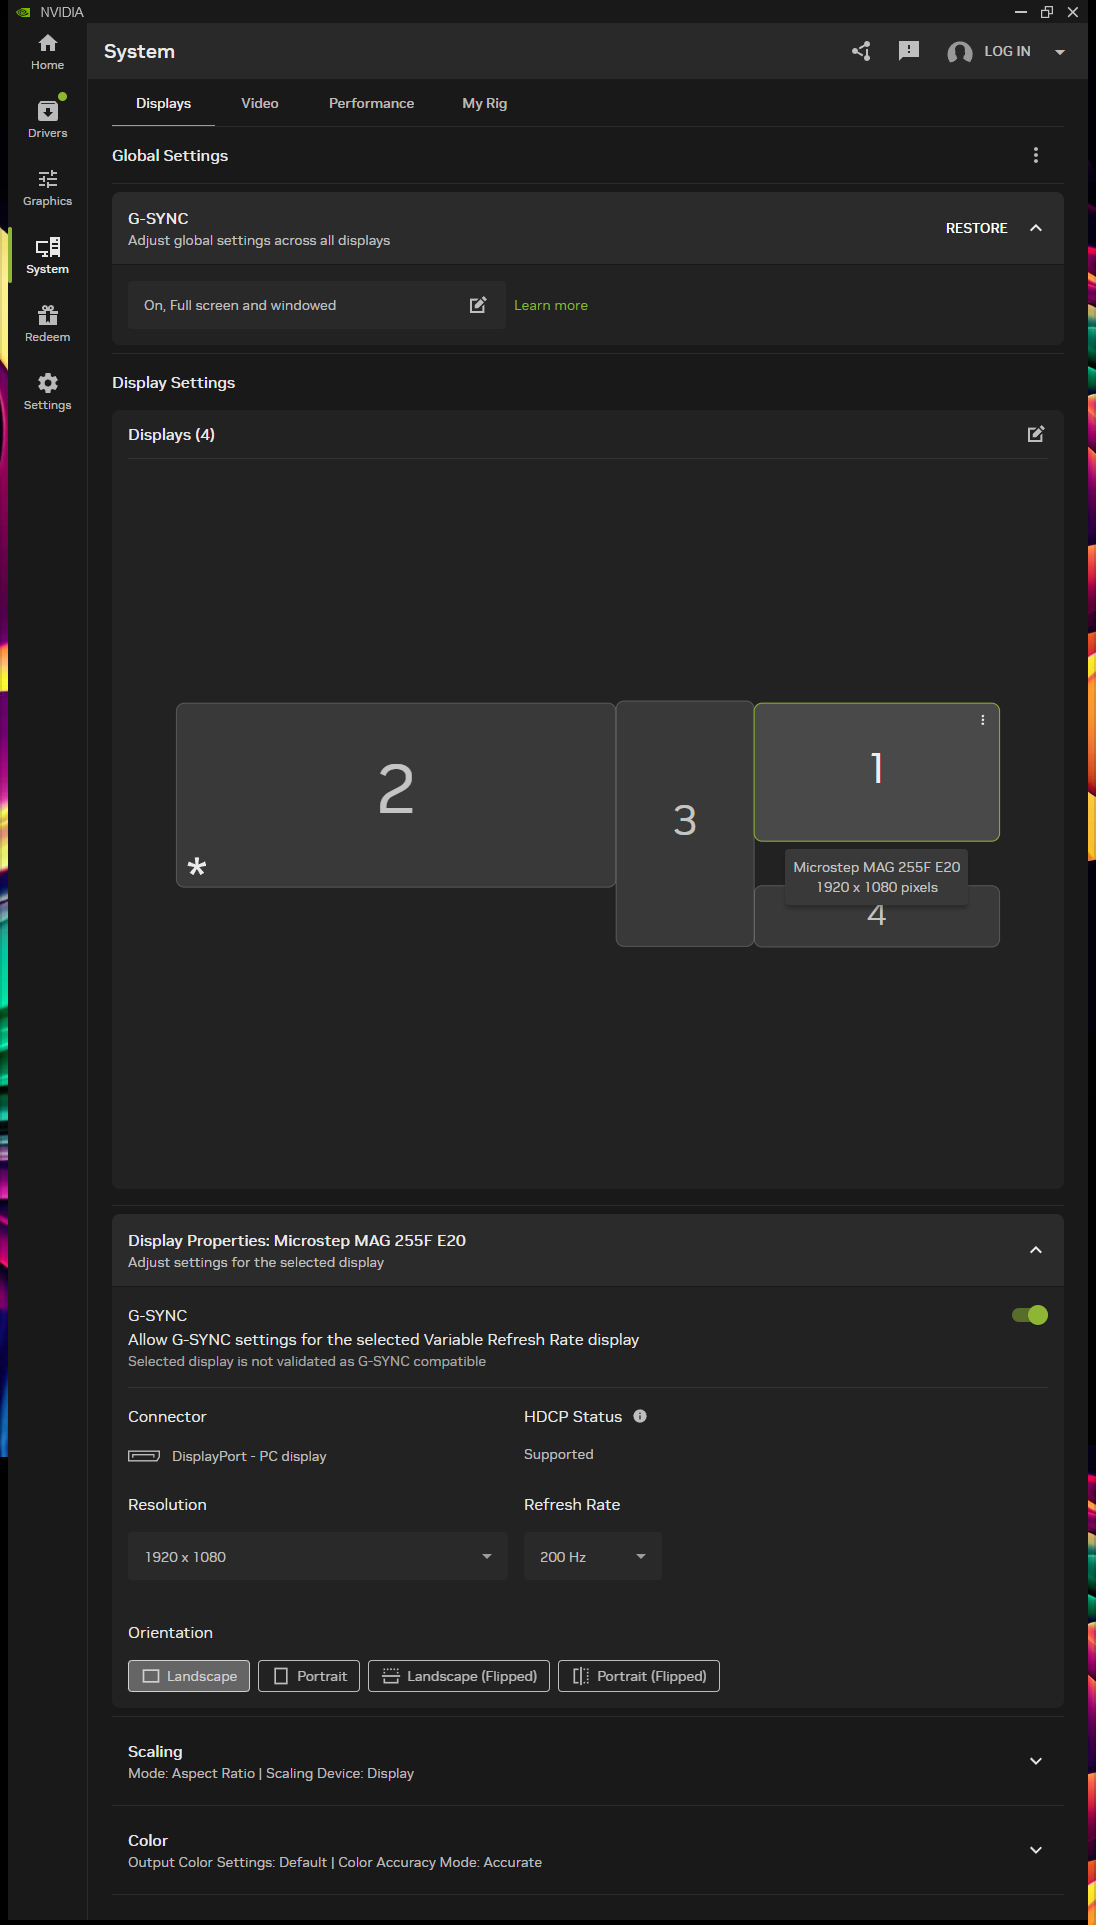Open the Refresh Rate 200 Hz dropdown
This screenshot has width=1096, height=1925.
point(593,1556)
